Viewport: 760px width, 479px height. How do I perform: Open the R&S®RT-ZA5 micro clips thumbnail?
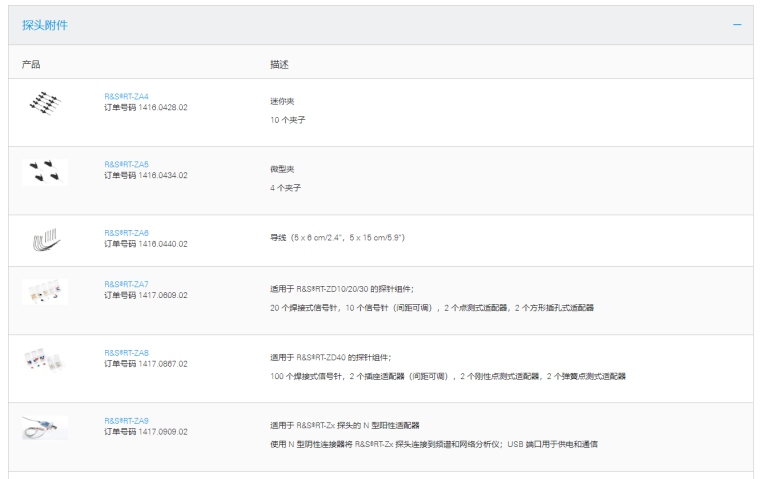[x=45, y=171]
